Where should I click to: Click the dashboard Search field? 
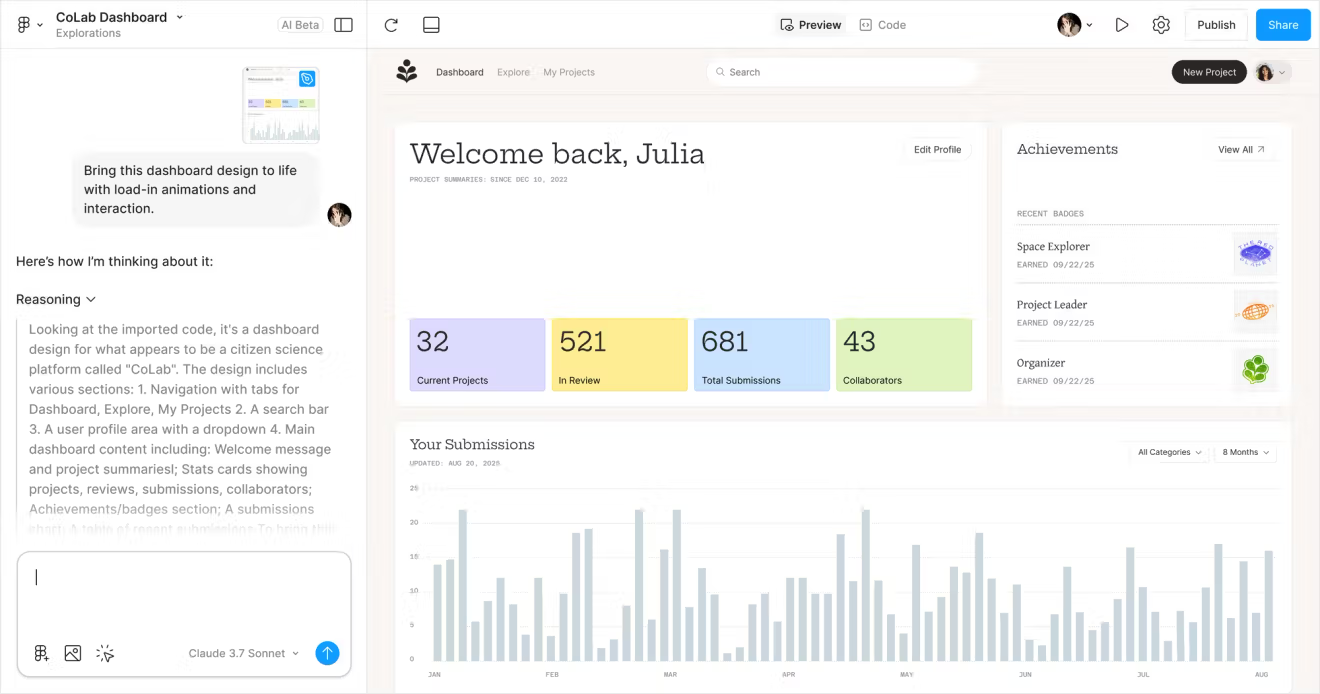pyautogui.click(x=843, y=71)
